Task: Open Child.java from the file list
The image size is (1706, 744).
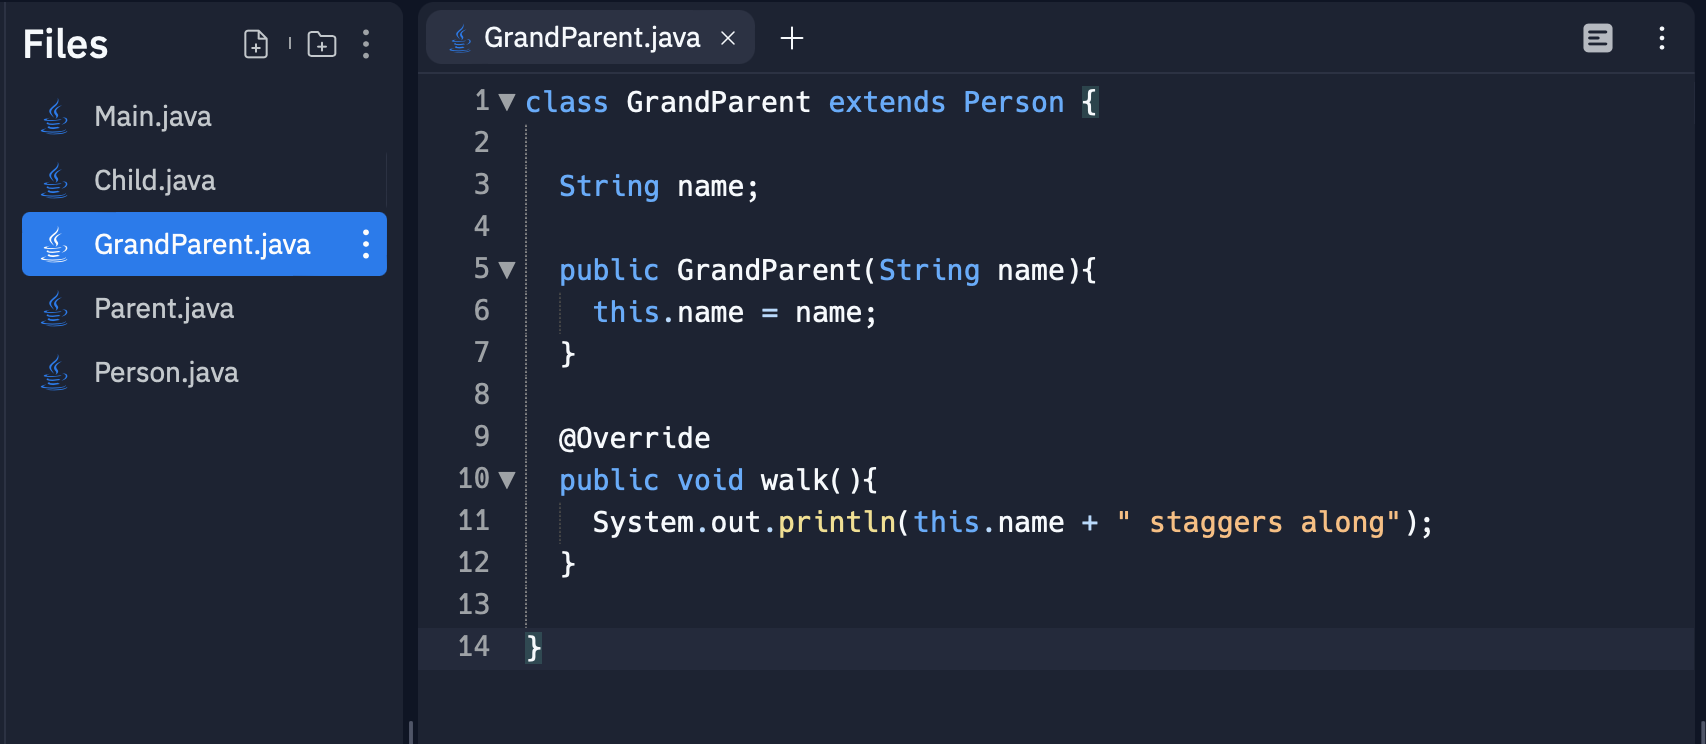Action: 204,181
